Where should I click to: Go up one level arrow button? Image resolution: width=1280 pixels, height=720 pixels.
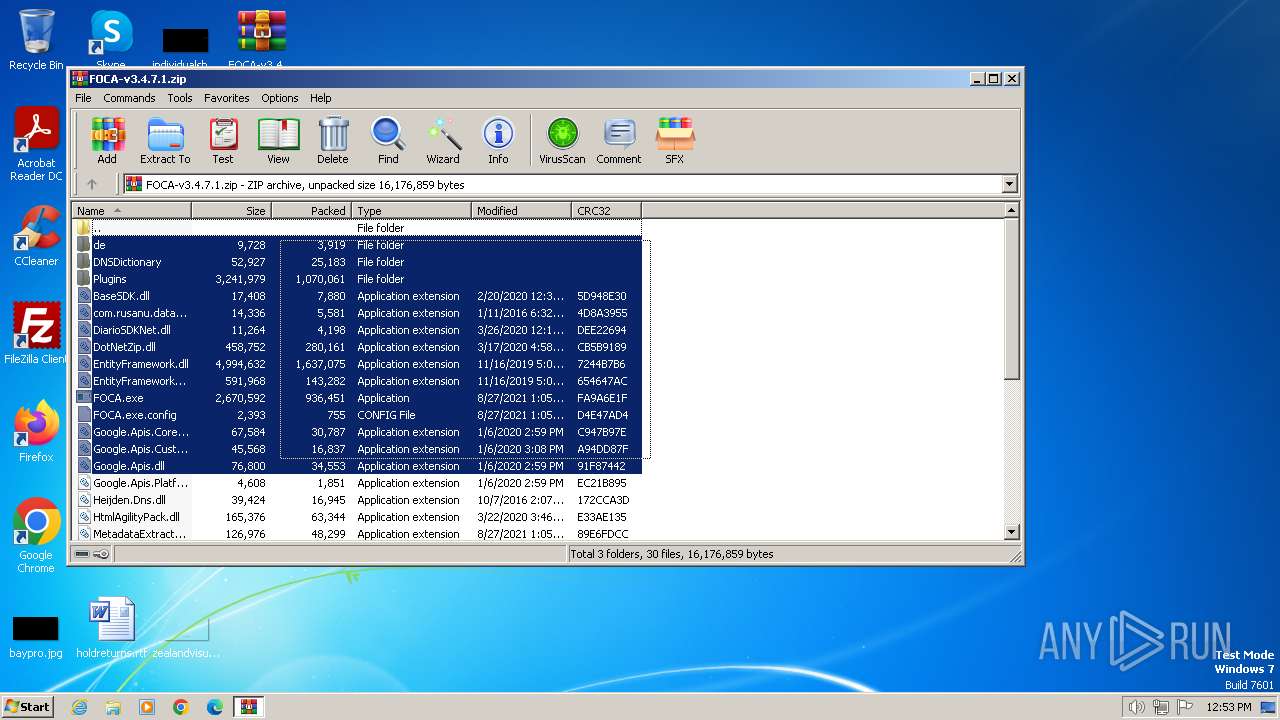(92, 184)
